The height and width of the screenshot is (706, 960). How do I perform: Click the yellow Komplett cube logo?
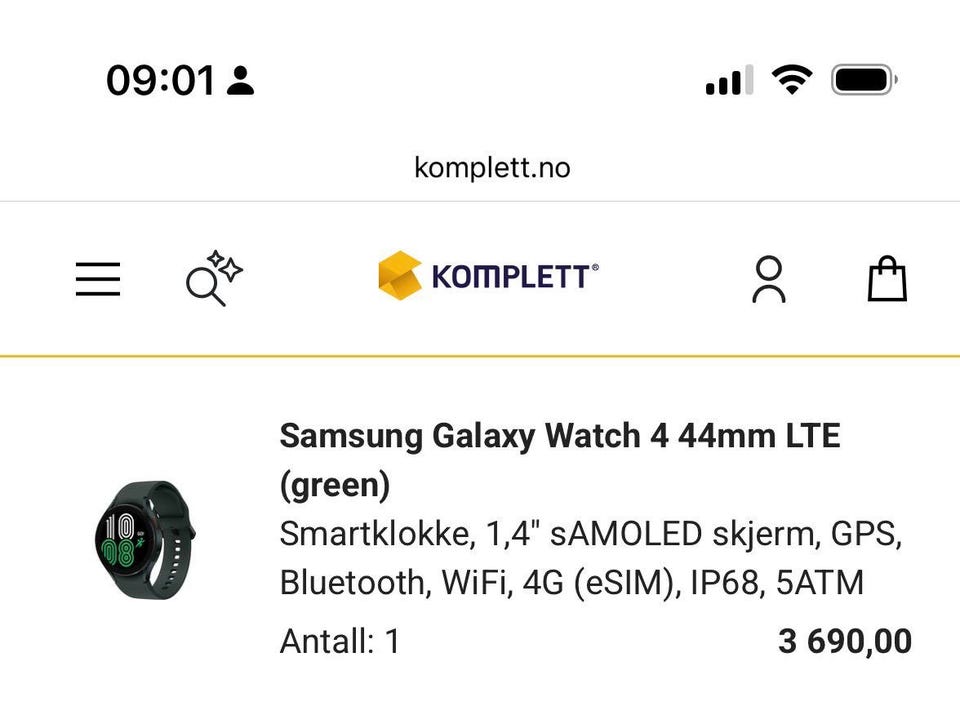click(399, 275)
